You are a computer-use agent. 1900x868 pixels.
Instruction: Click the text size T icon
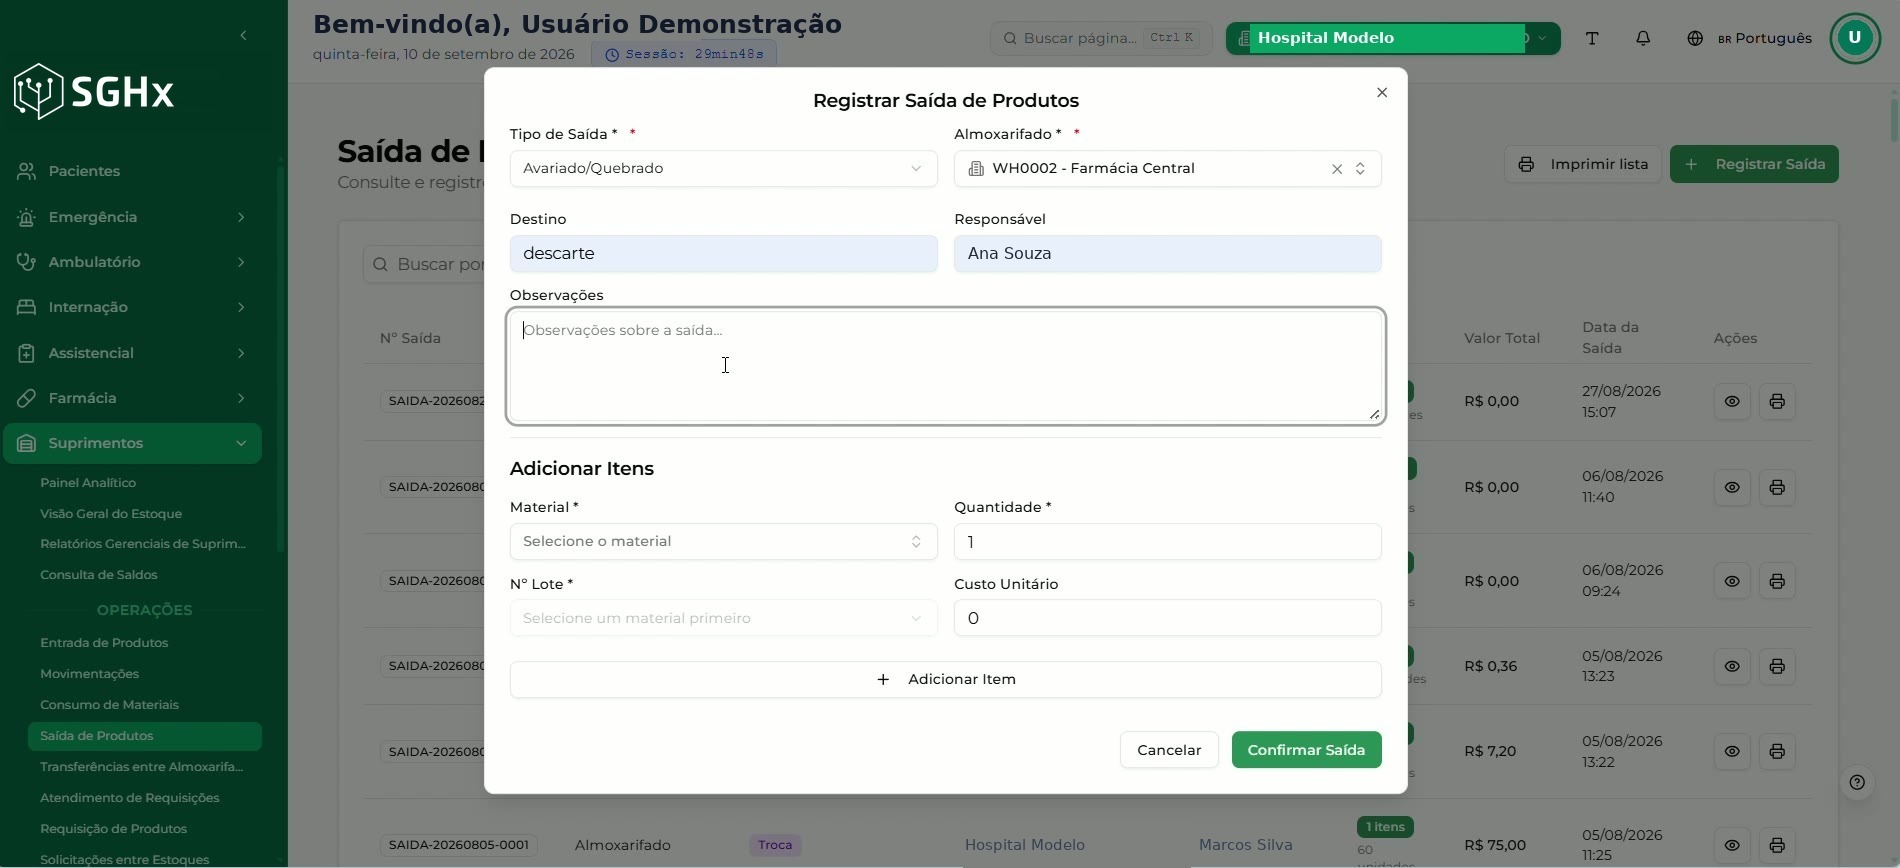coord(1592,38)
